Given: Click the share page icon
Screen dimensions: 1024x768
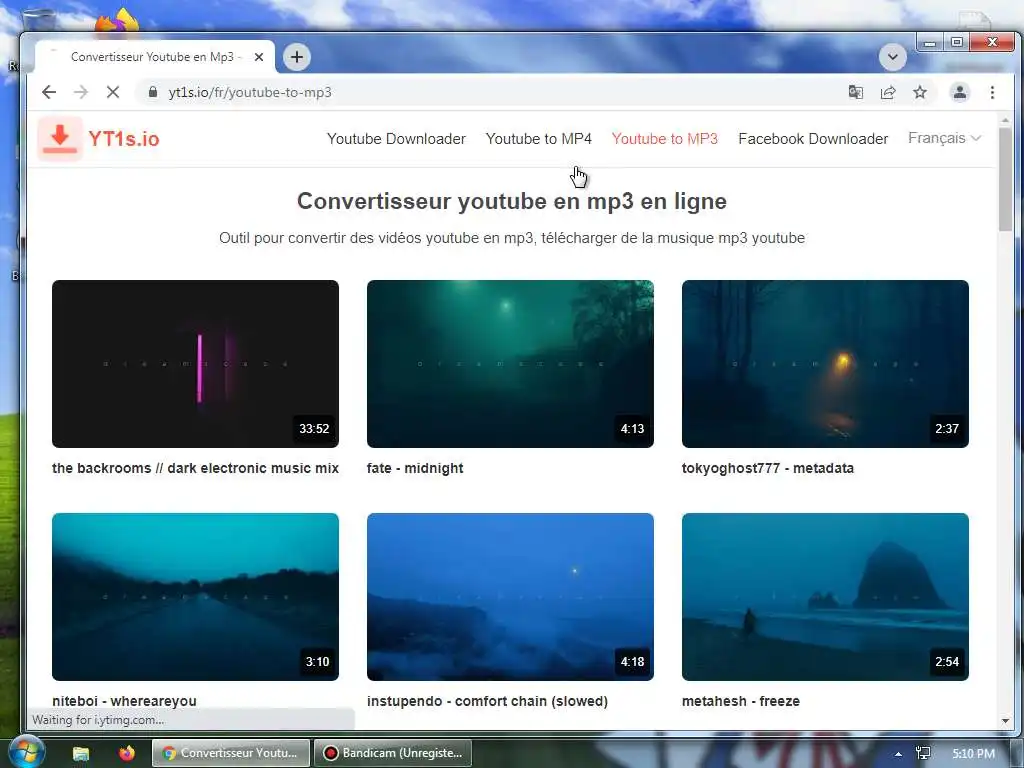Looking at the screenshot, I should [x=888, y=92].
